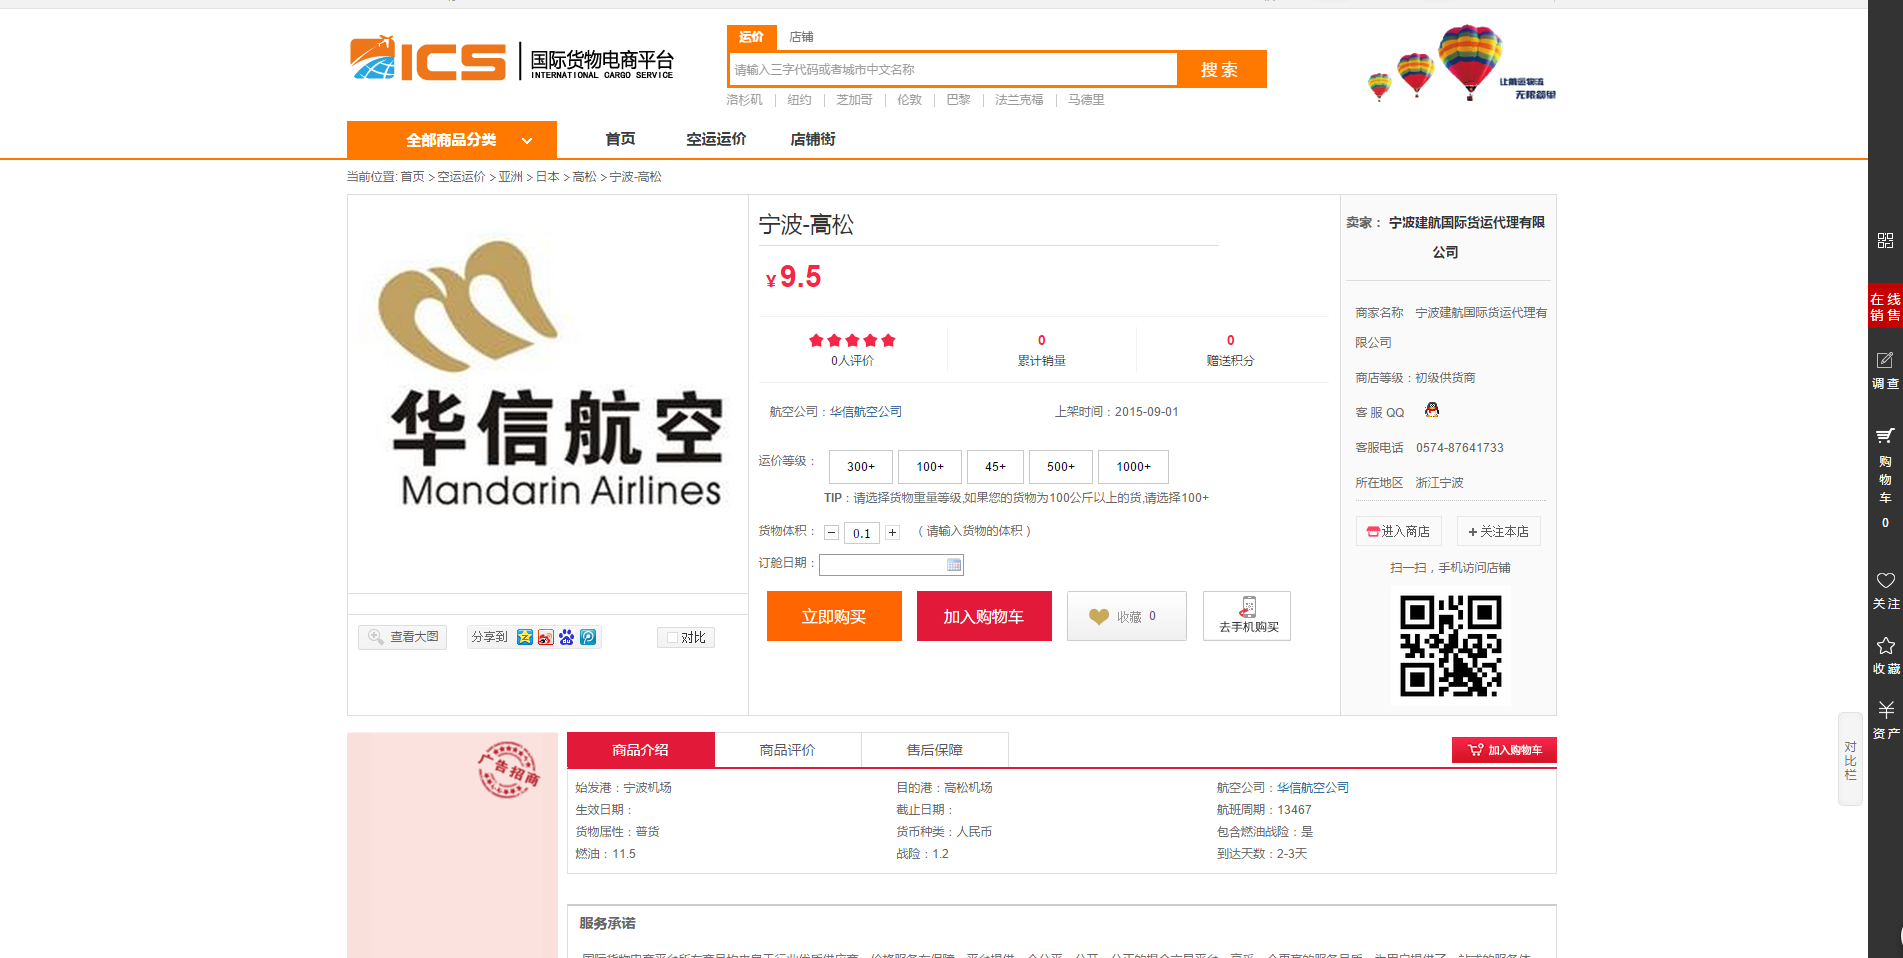Click the 广告招商 advertisement banner
The height and width of the screenshot is (958, 1903).
click(452, 845)
